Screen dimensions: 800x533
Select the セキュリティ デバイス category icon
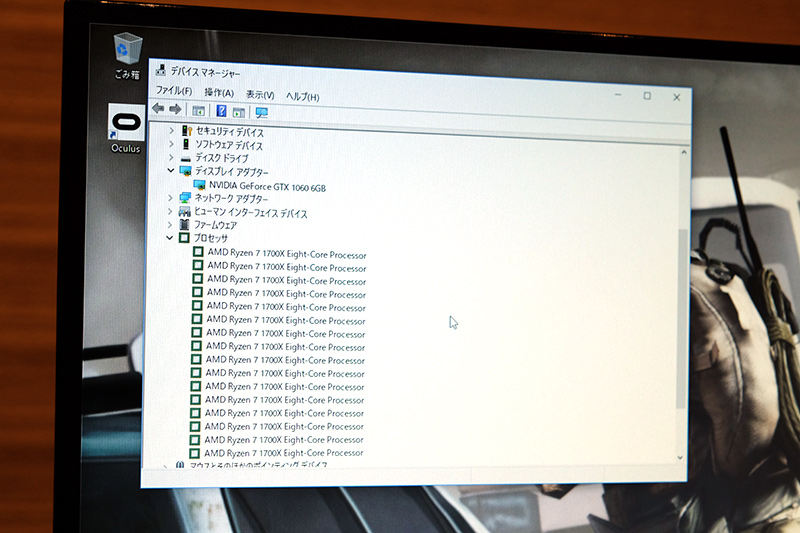[187, 131]
